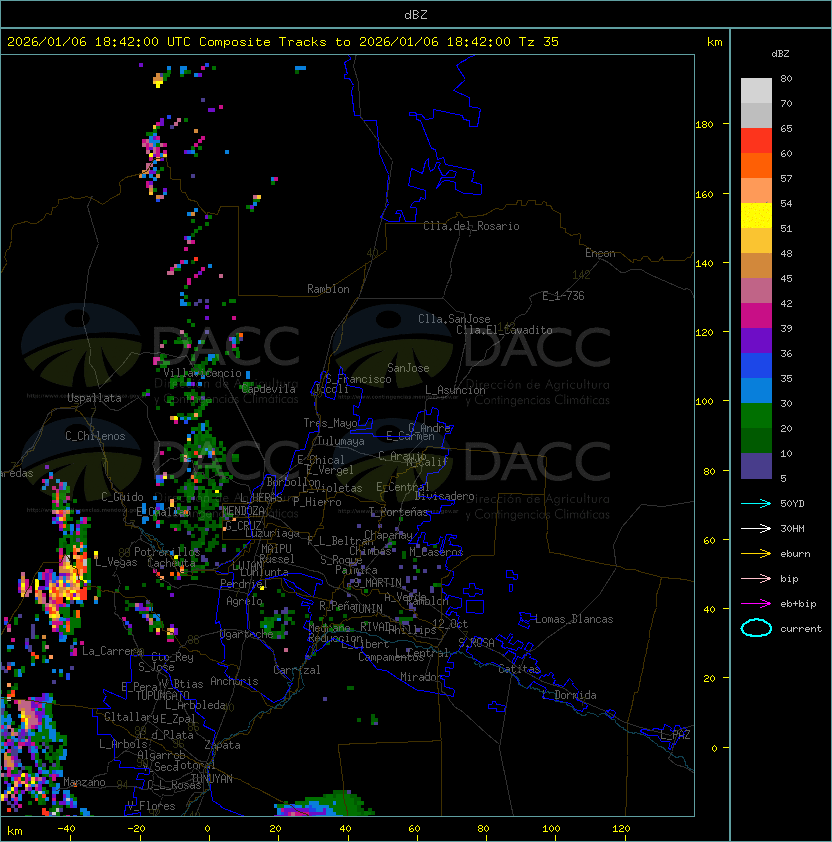The image size is (832, 842).
Task: Click the 'SanJose' map label
Action: coord(408,368)
